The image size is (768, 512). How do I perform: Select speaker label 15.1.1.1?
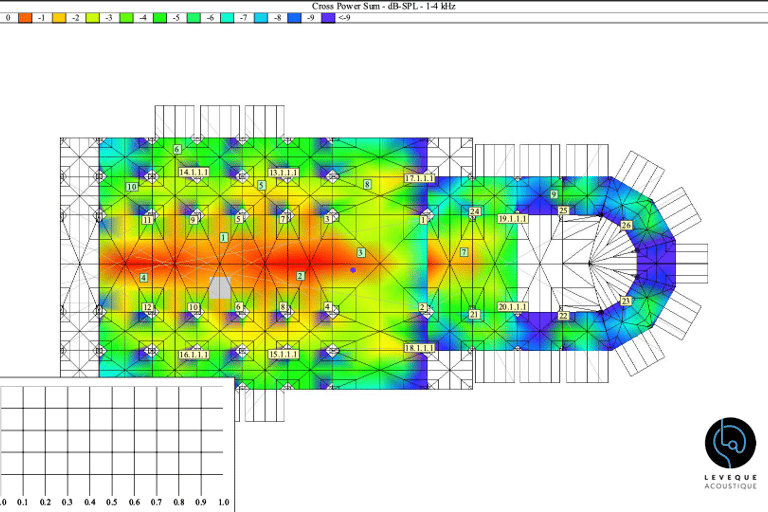point(283,354)
